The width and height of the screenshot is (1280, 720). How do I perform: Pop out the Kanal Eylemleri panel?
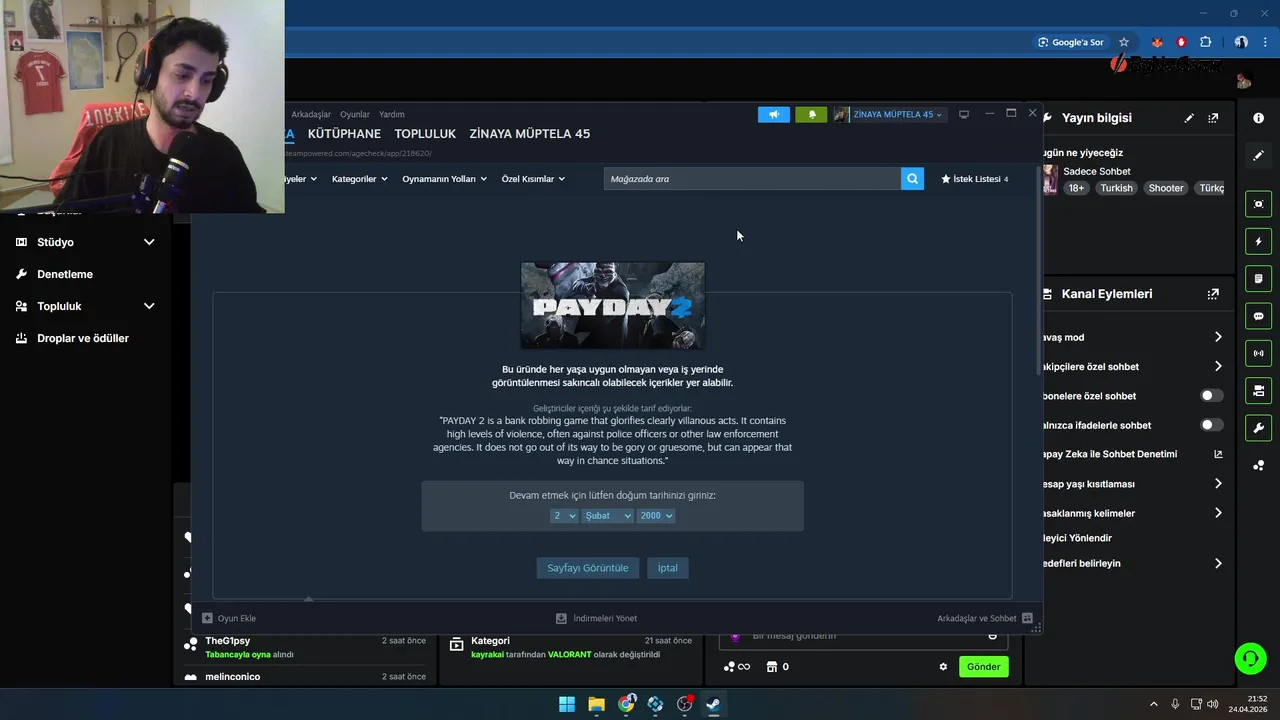coord(1213,294)
